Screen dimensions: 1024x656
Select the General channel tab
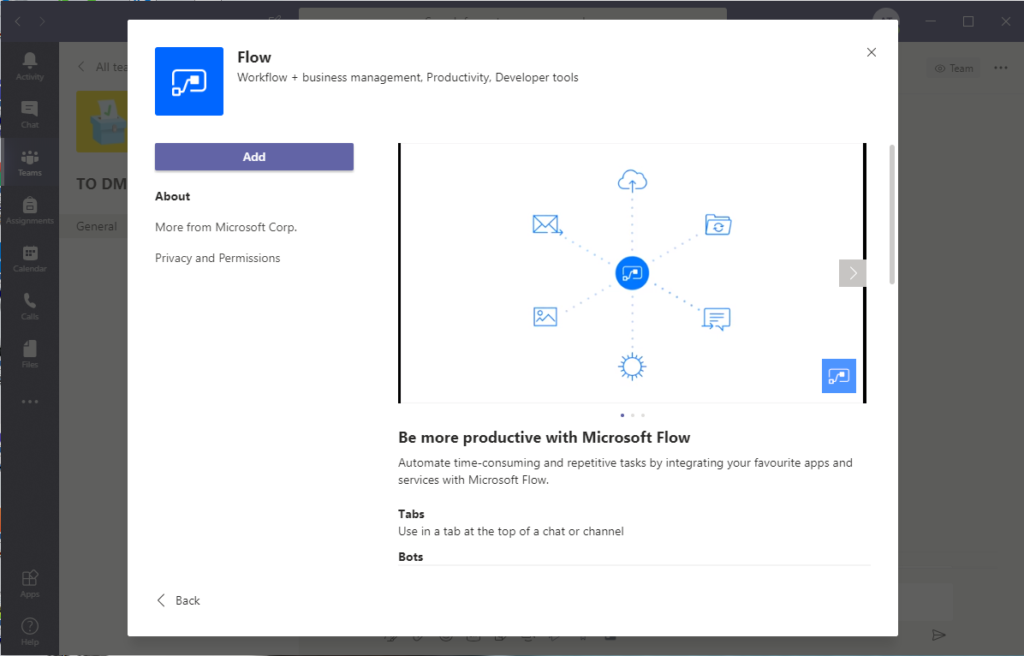96,226
